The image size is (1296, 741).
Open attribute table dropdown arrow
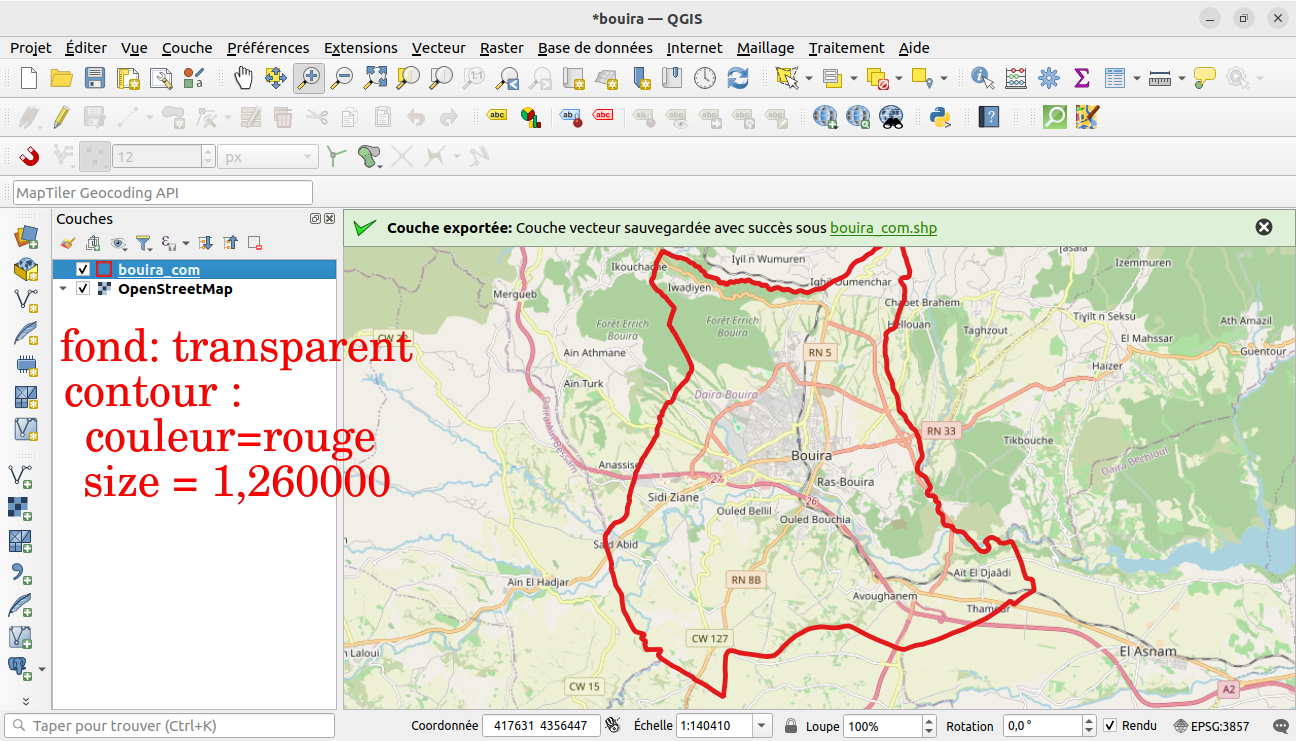[x=1137, y=78]
